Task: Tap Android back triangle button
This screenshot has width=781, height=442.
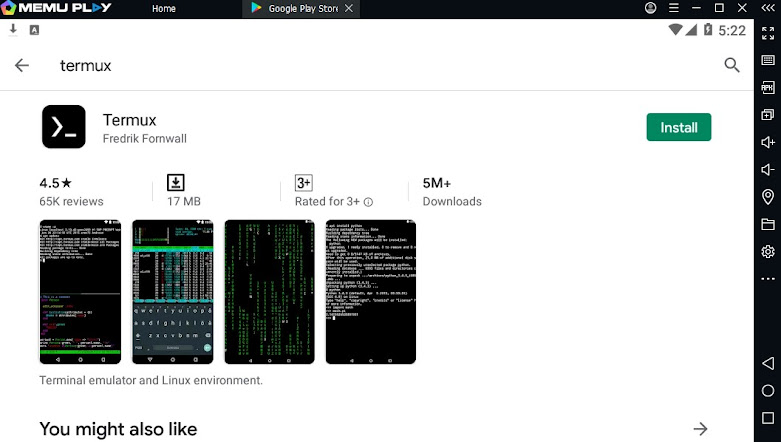Action: tap(768, 363)
